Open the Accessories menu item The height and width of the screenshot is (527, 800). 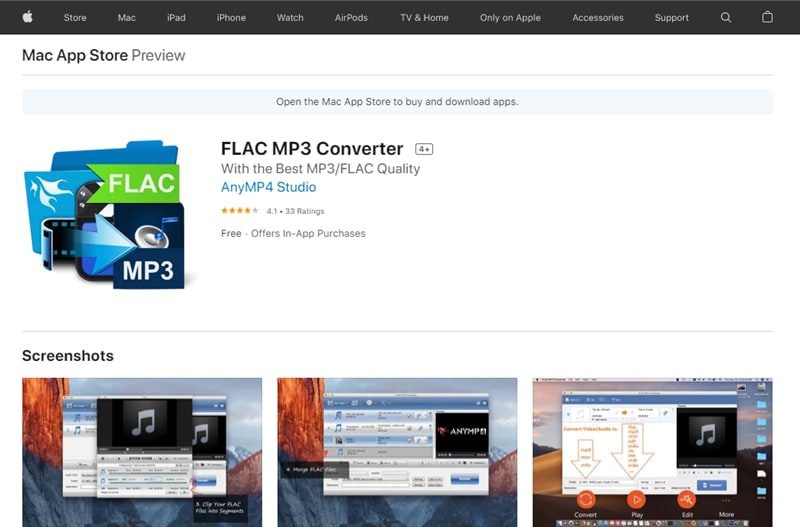[x=597, y=17]
